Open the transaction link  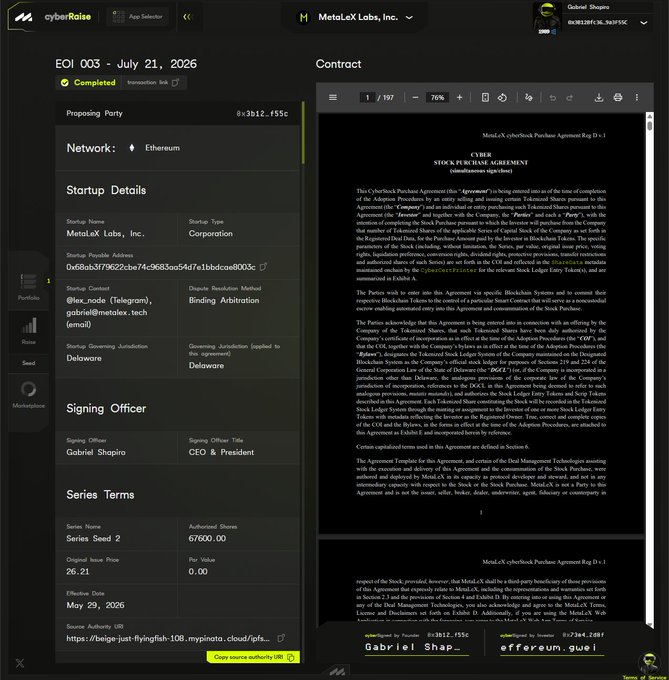coord(153,82)
